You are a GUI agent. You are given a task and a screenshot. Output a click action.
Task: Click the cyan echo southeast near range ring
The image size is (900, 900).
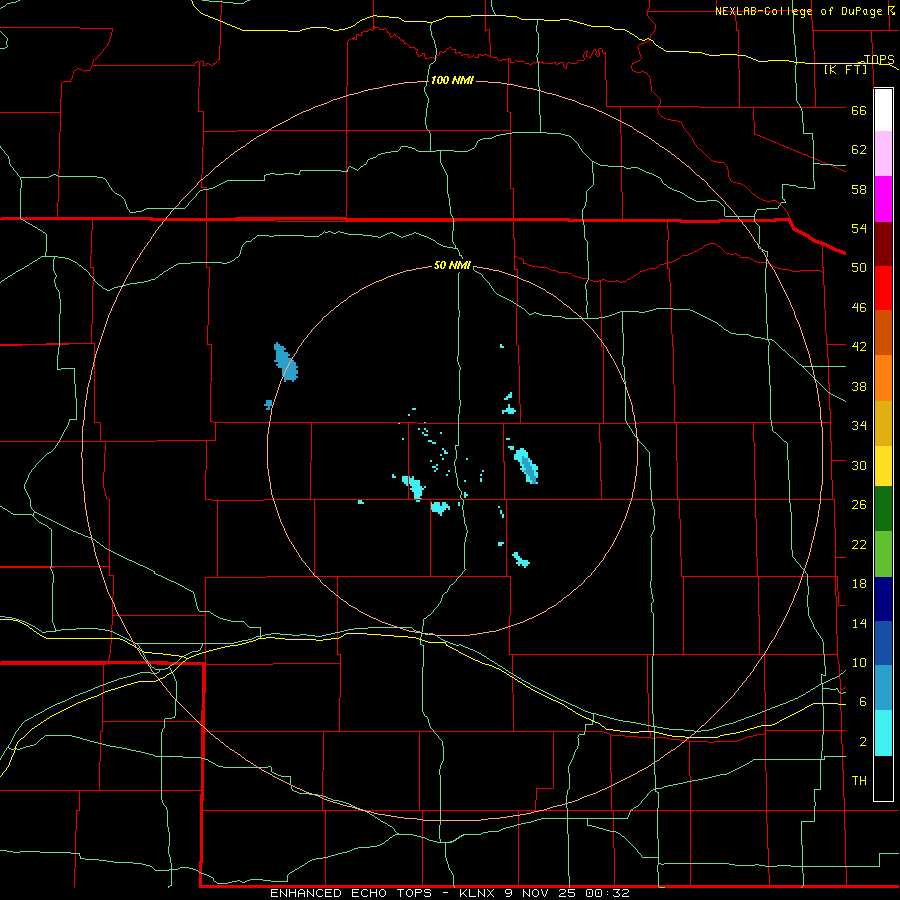(521, 560)
